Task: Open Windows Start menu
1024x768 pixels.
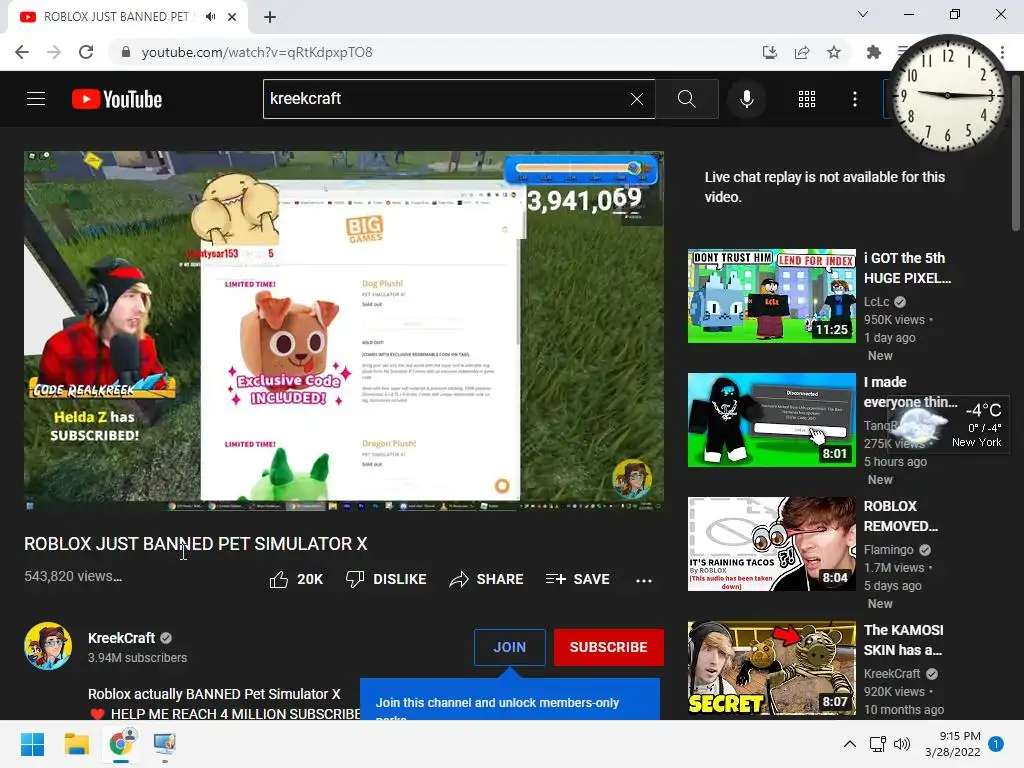Action: [x=32, y=744]
